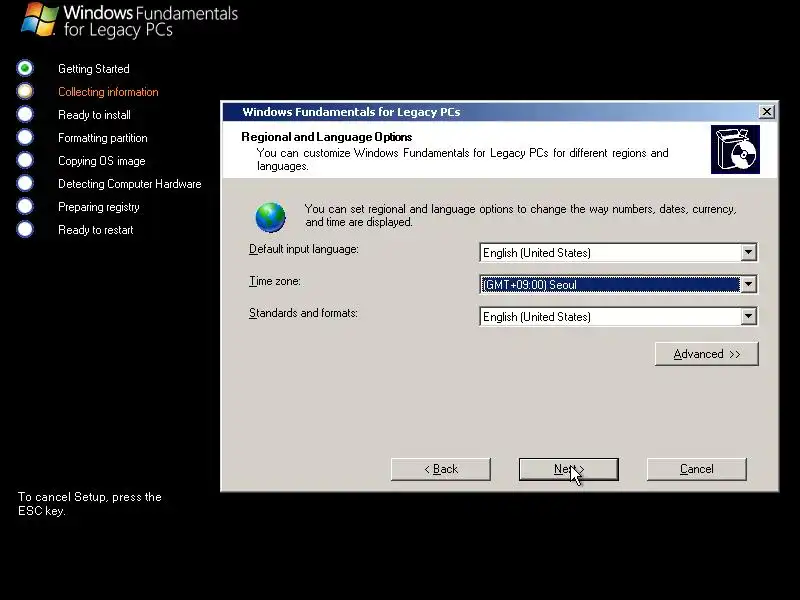The width and height of the screenshot is (800, 600).
Task: Click the Collecting information step text
Action: [x=108, y=92]
